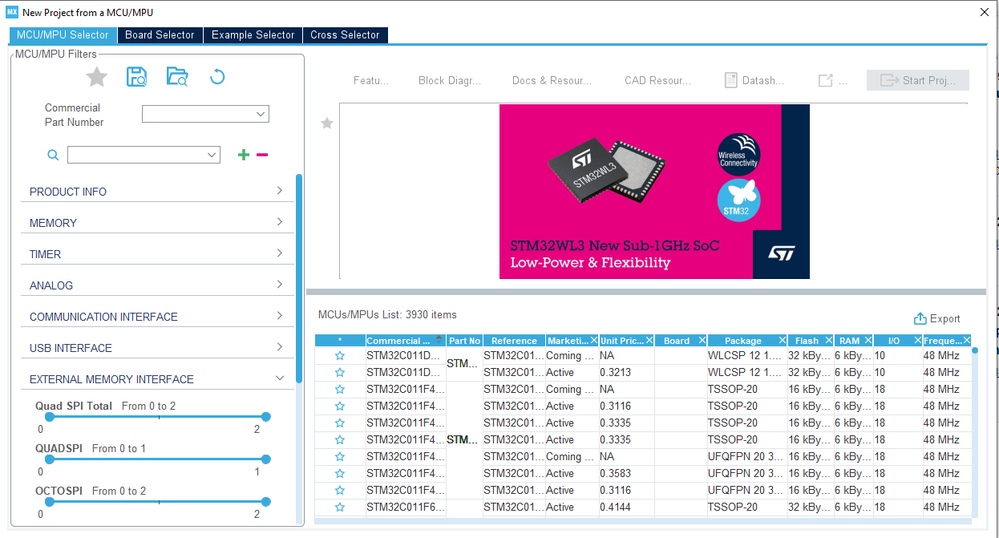Expand the PRODUCT INFO filter section
999x538 pixels.
(x=157, y=192)
